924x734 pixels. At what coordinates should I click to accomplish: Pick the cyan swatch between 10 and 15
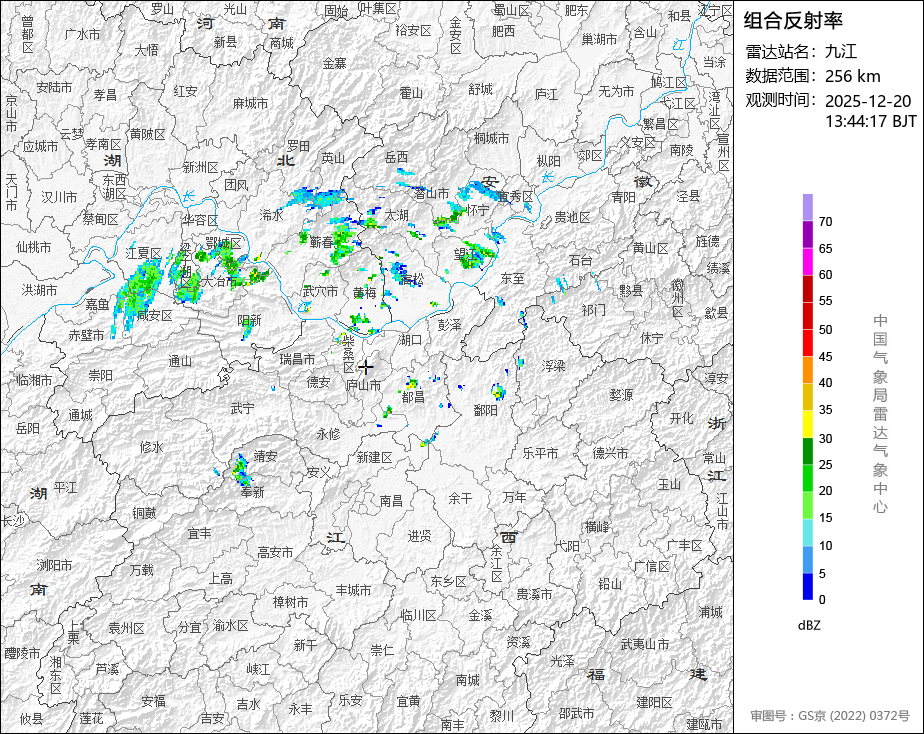point(808,533)
